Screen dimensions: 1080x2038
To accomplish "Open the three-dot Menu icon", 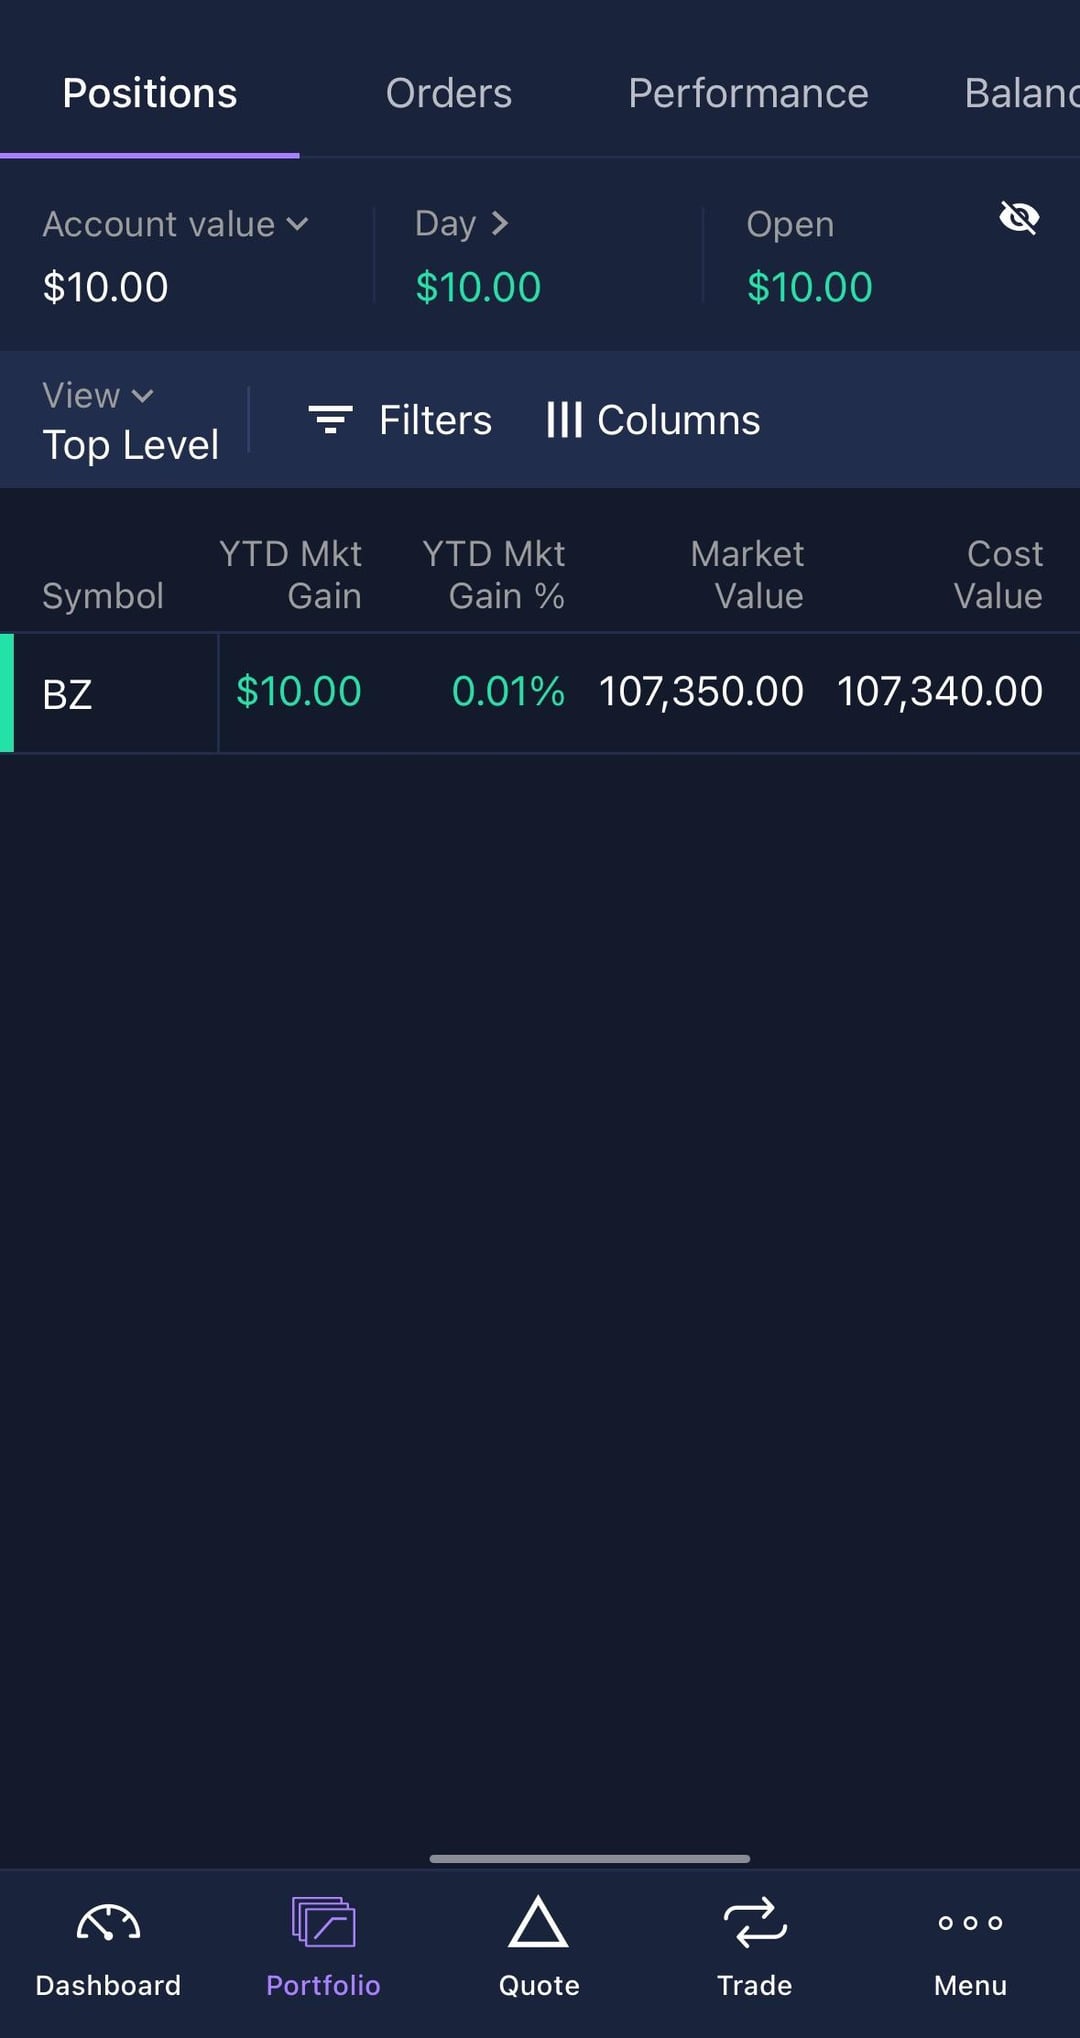I will click(x=970, y=1922).
